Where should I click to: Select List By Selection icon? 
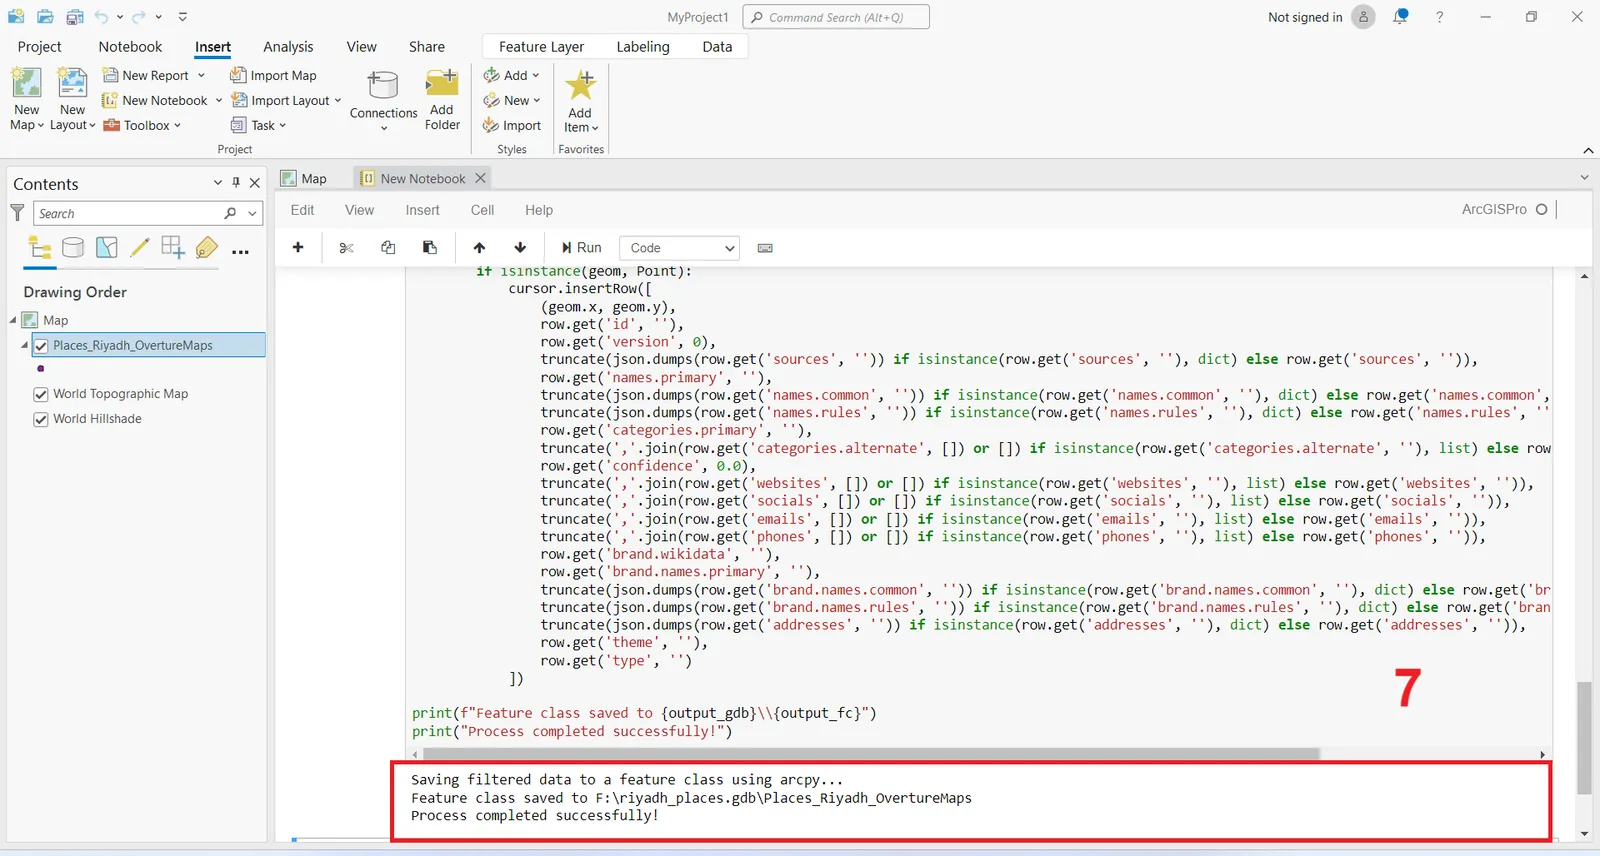pos(107,247)
